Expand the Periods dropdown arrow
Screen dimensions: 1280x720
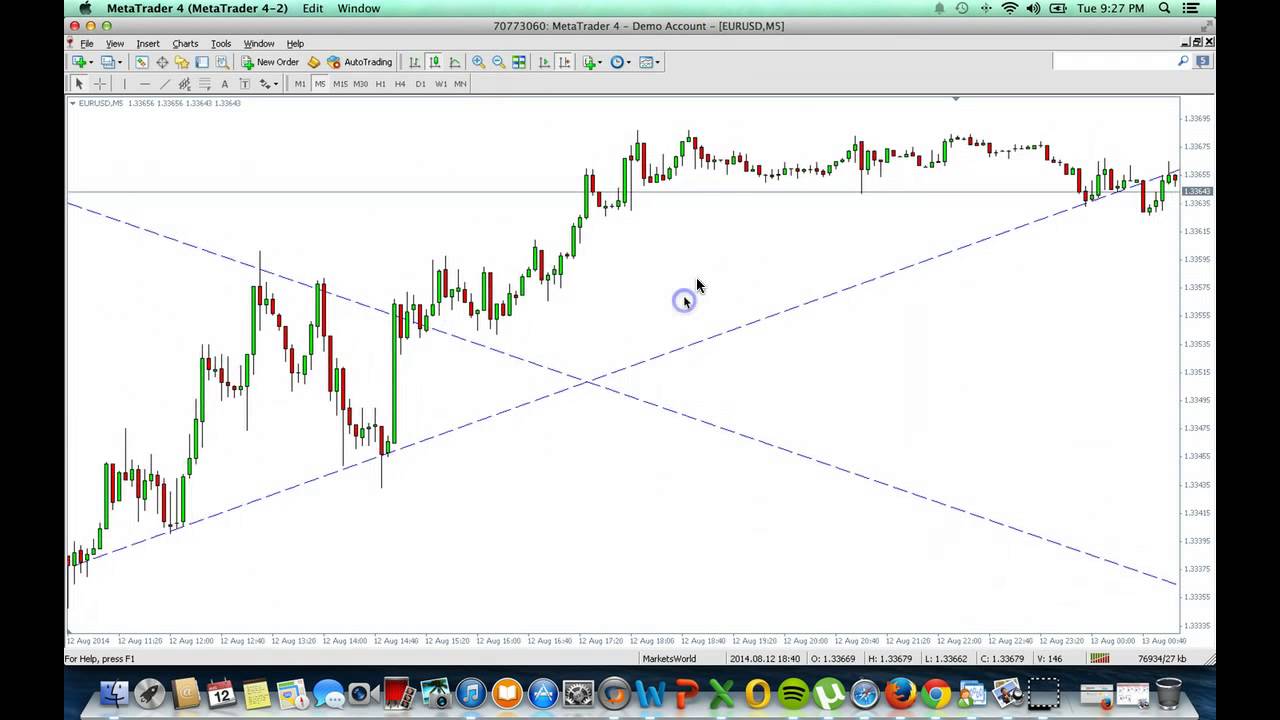coord(629,62)
